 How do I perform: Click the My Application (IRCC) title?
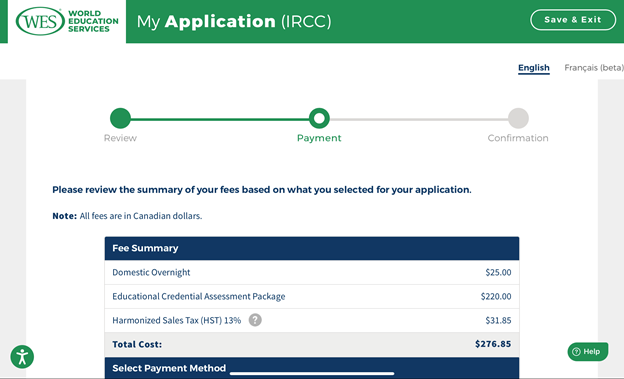(x=234, y=21)
